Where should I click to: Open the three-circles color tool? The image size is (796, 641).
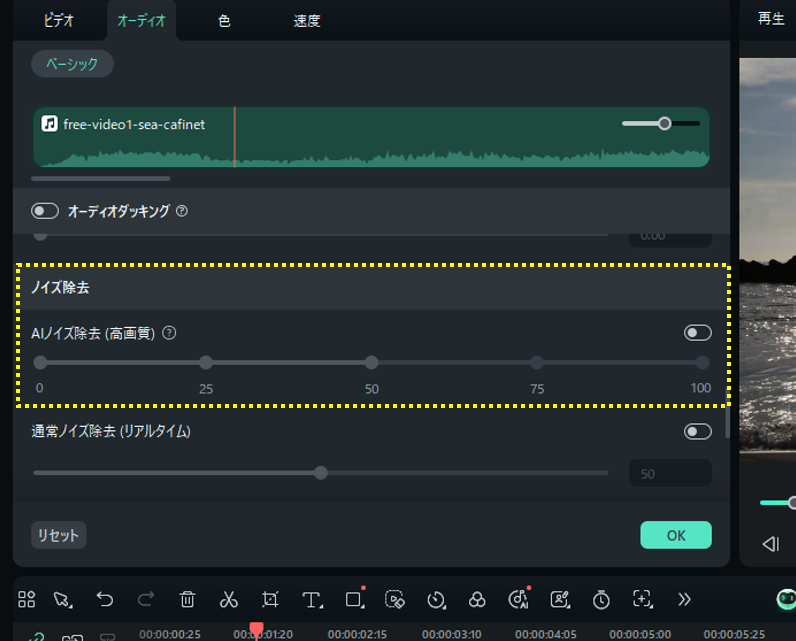[477, 599]
